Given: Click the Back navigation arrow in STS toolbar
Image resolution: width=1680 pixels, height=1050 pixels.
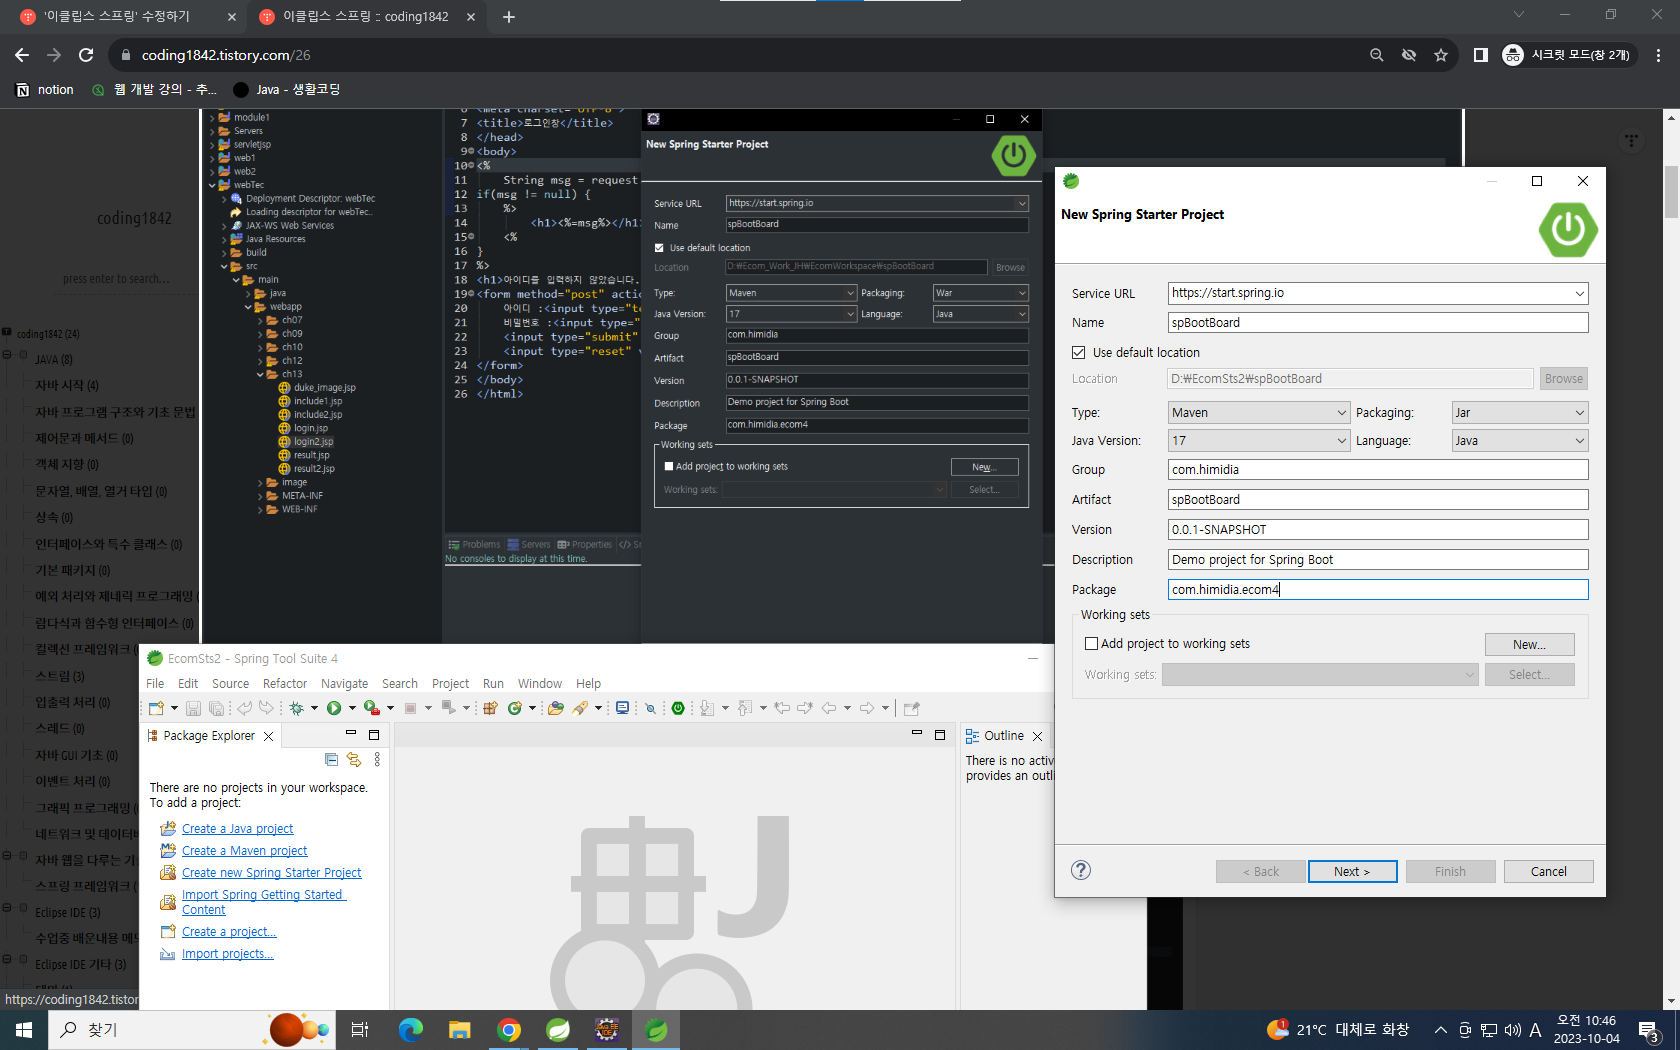Looking at the screenshot, I should (x=829, y=708).
